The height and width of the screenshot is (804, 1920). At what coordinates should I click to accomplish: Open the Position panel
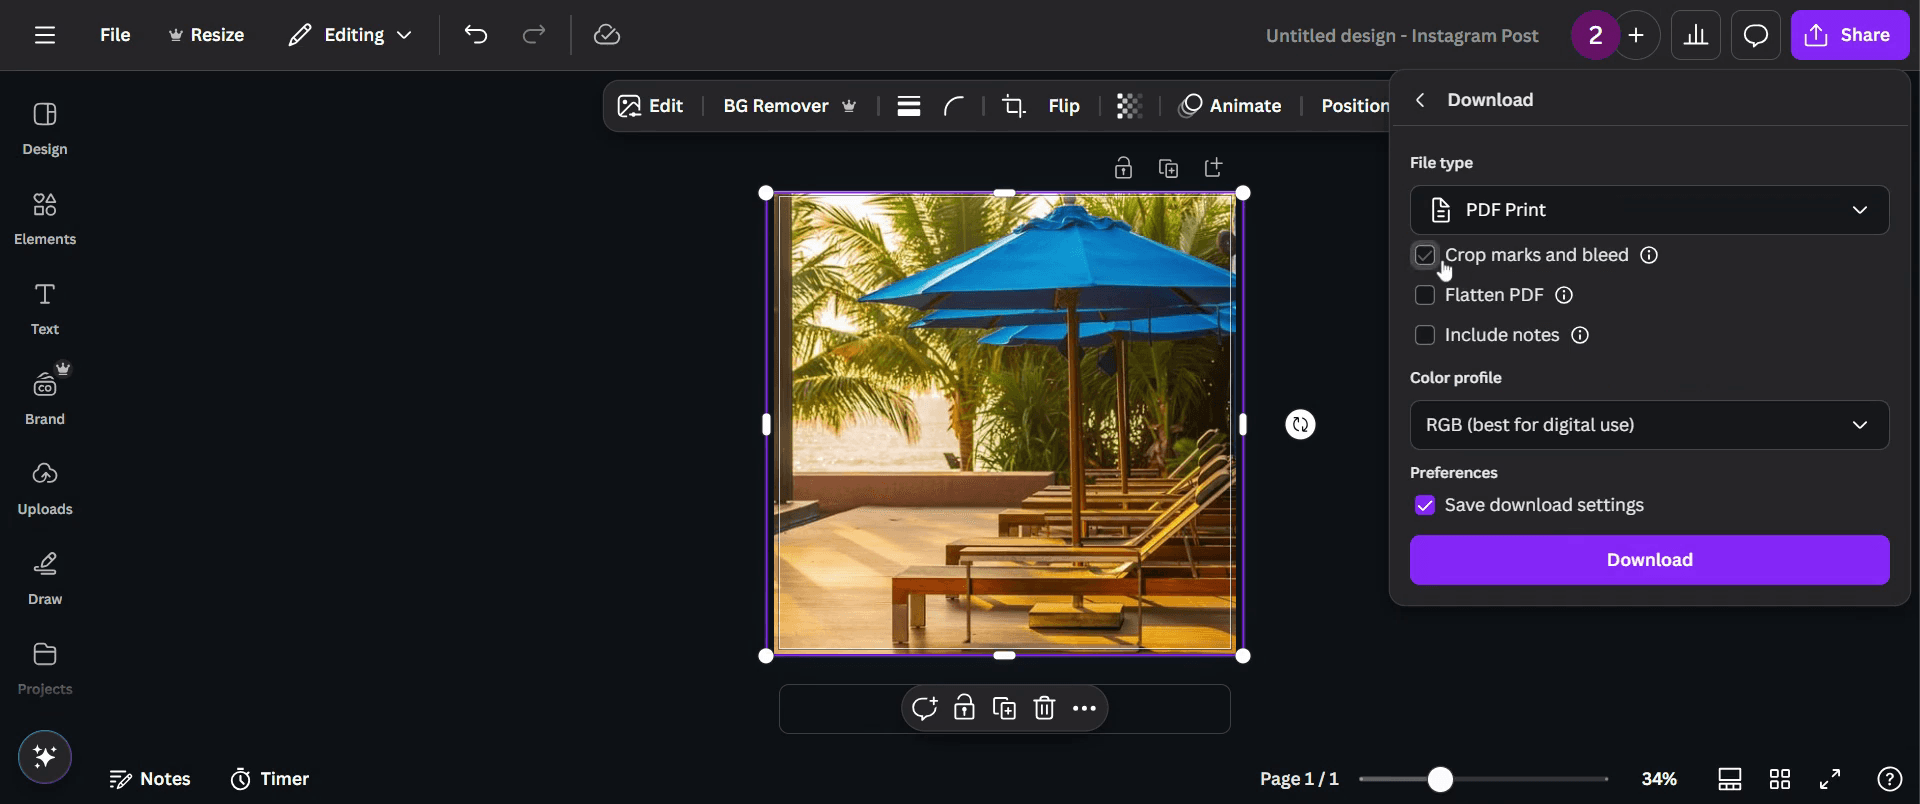tap(1355, 106)
